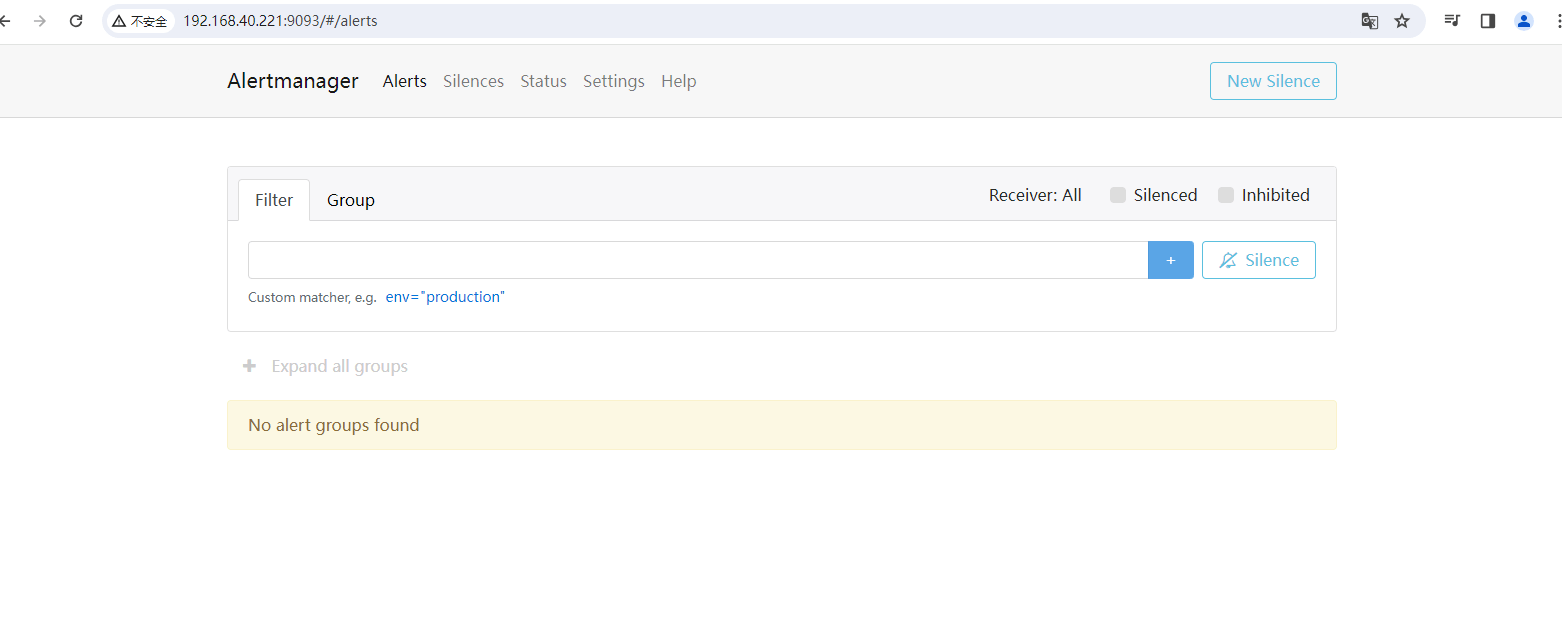Viewport: 1562px width, 630px height.
Task: Open the Silences page in navbar
Action: tap(473, 81)
